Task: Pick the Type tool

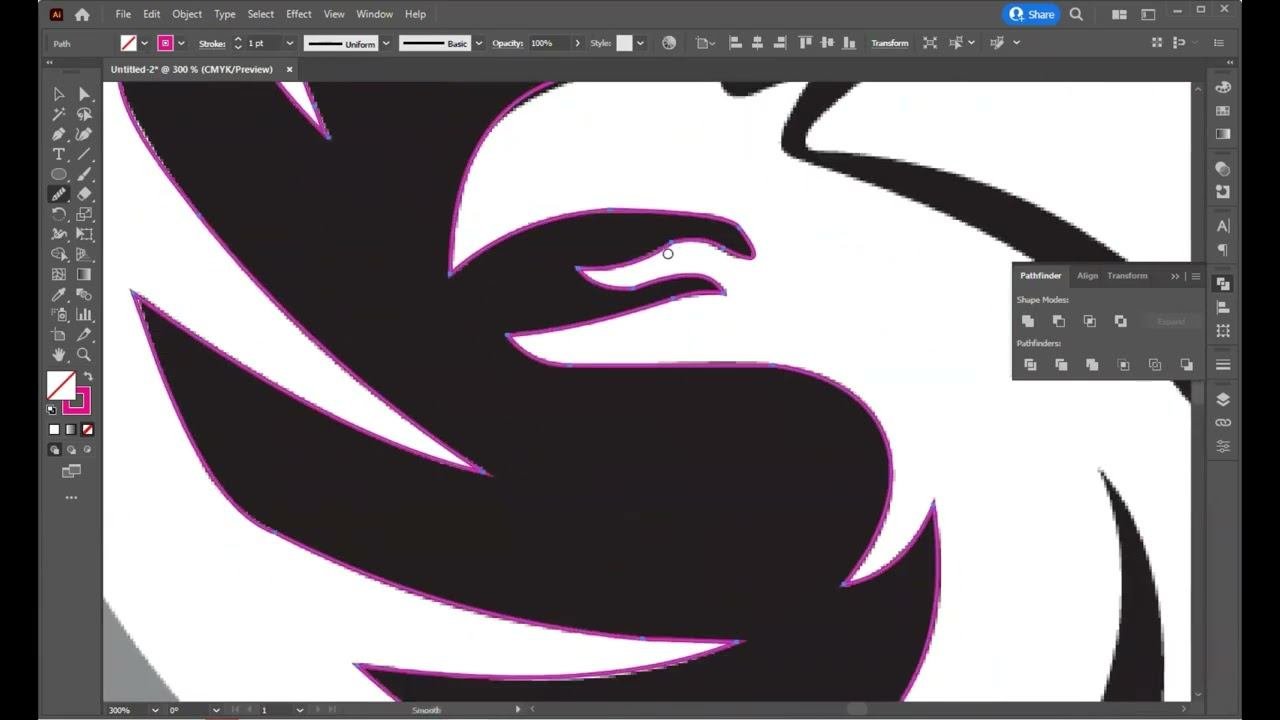Action: point(59,154)
